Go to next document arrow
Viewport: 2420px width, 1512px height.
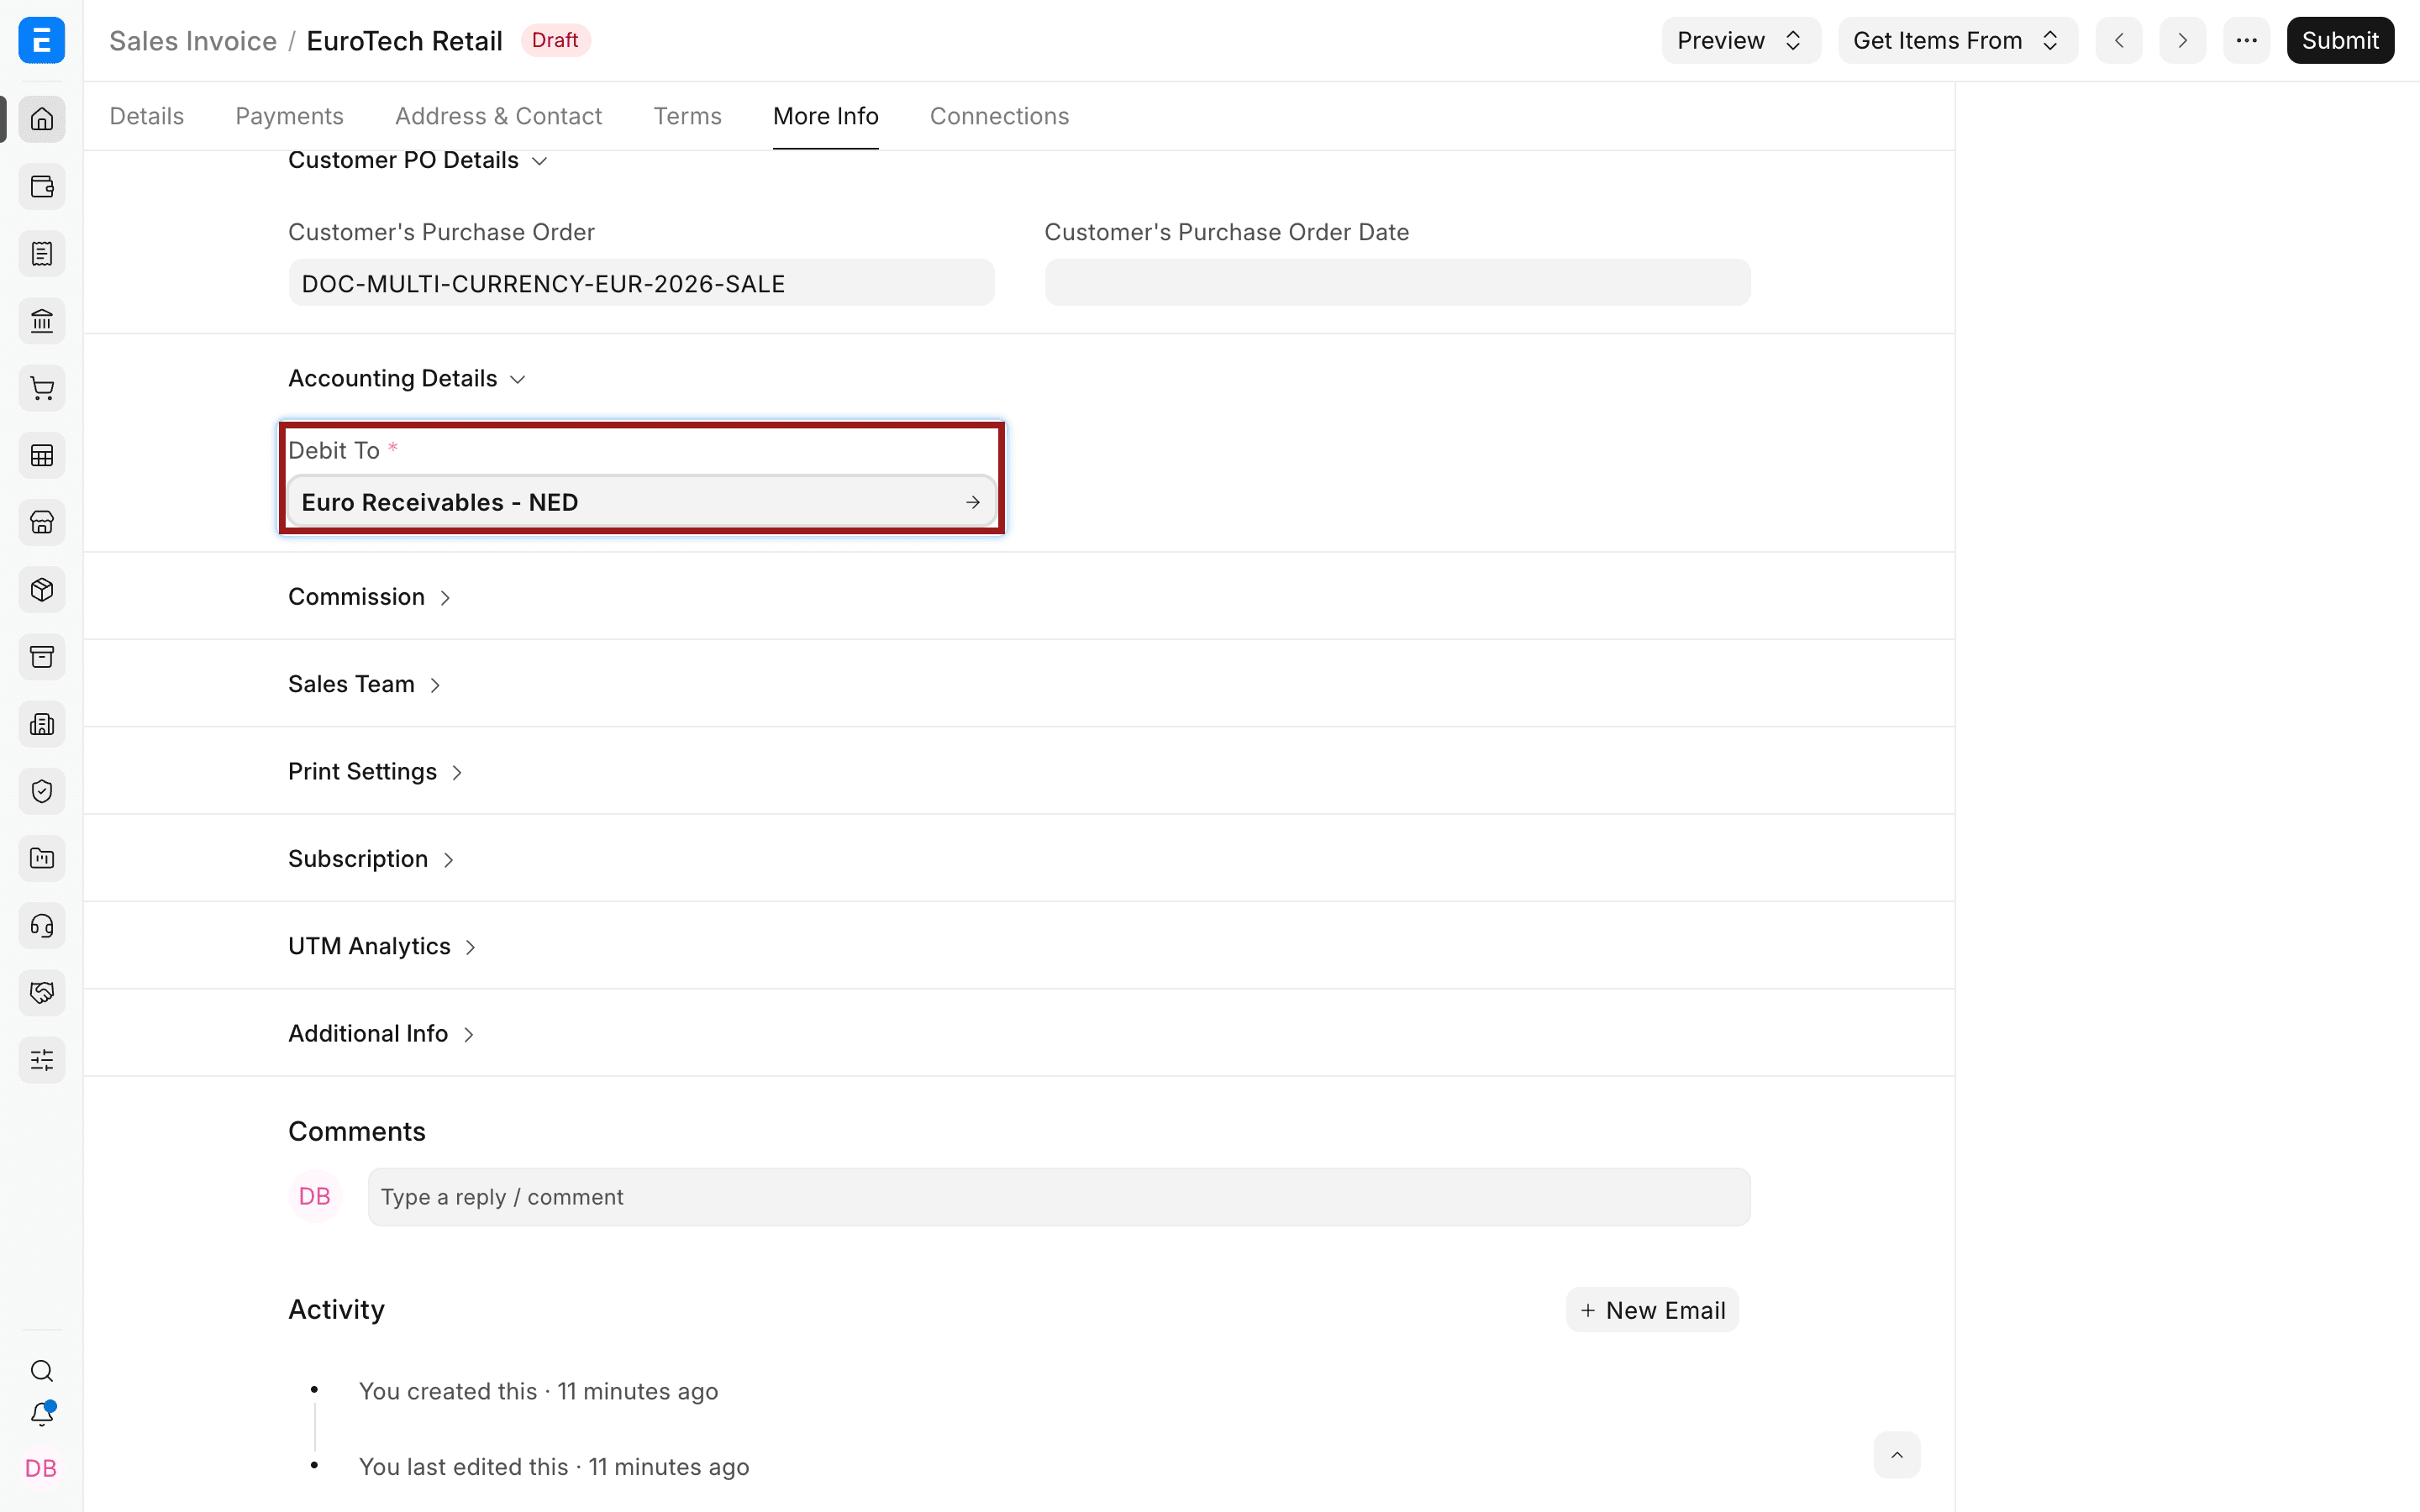pos(2183,40)
